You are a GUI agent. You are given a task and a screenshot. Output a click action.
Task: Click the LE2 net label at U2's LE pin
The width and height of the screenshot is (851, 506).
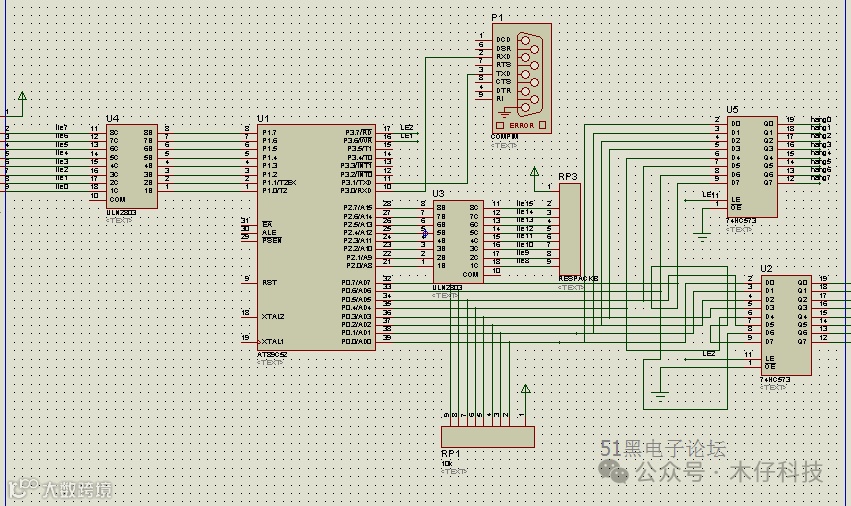(709, 353)
